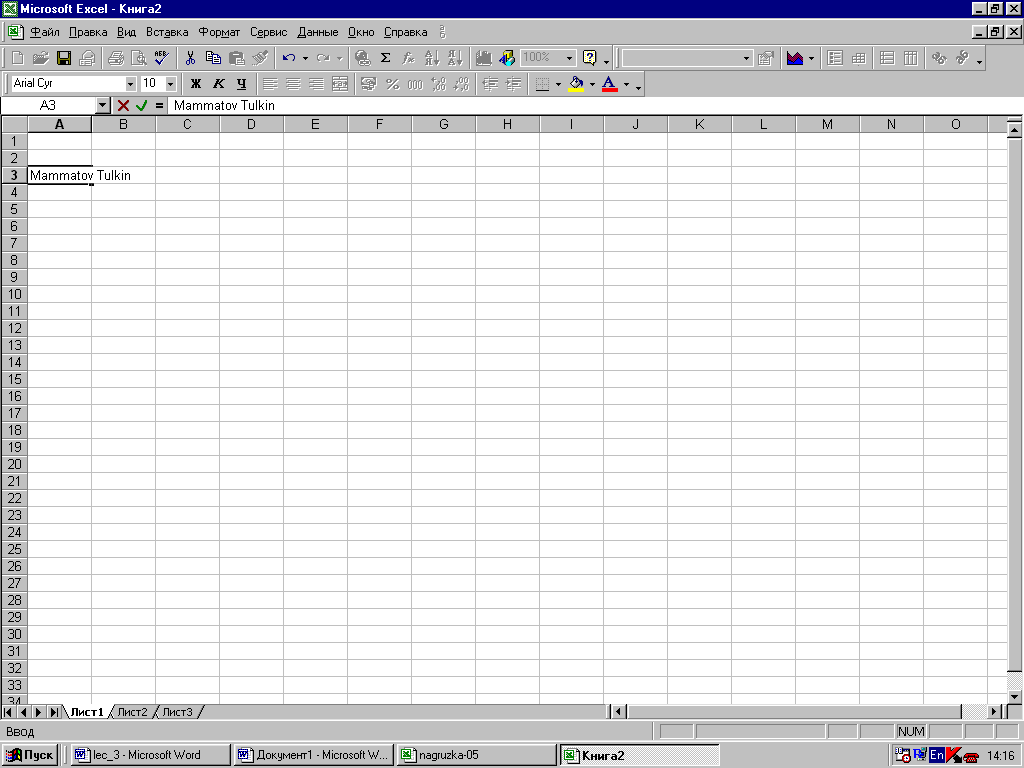Click the Open folder icon

pos(40,58)
